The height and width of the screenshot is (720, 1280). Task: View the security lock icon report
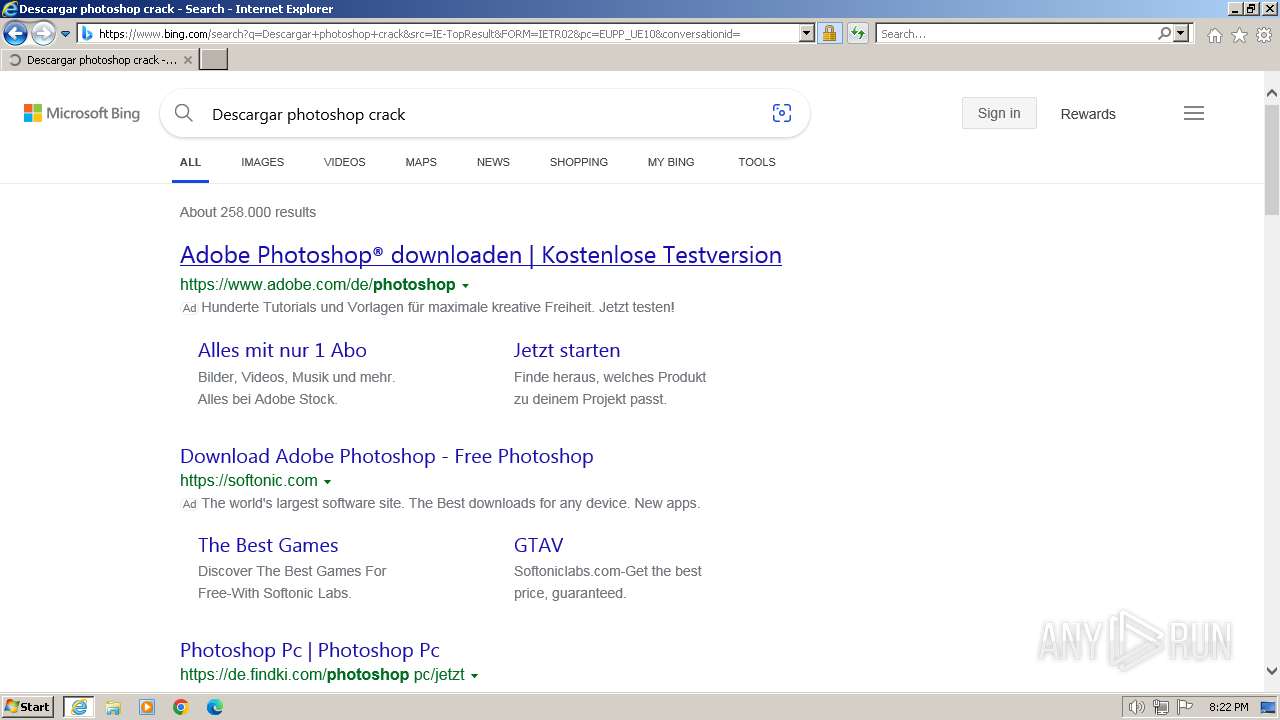click(829, 33)
